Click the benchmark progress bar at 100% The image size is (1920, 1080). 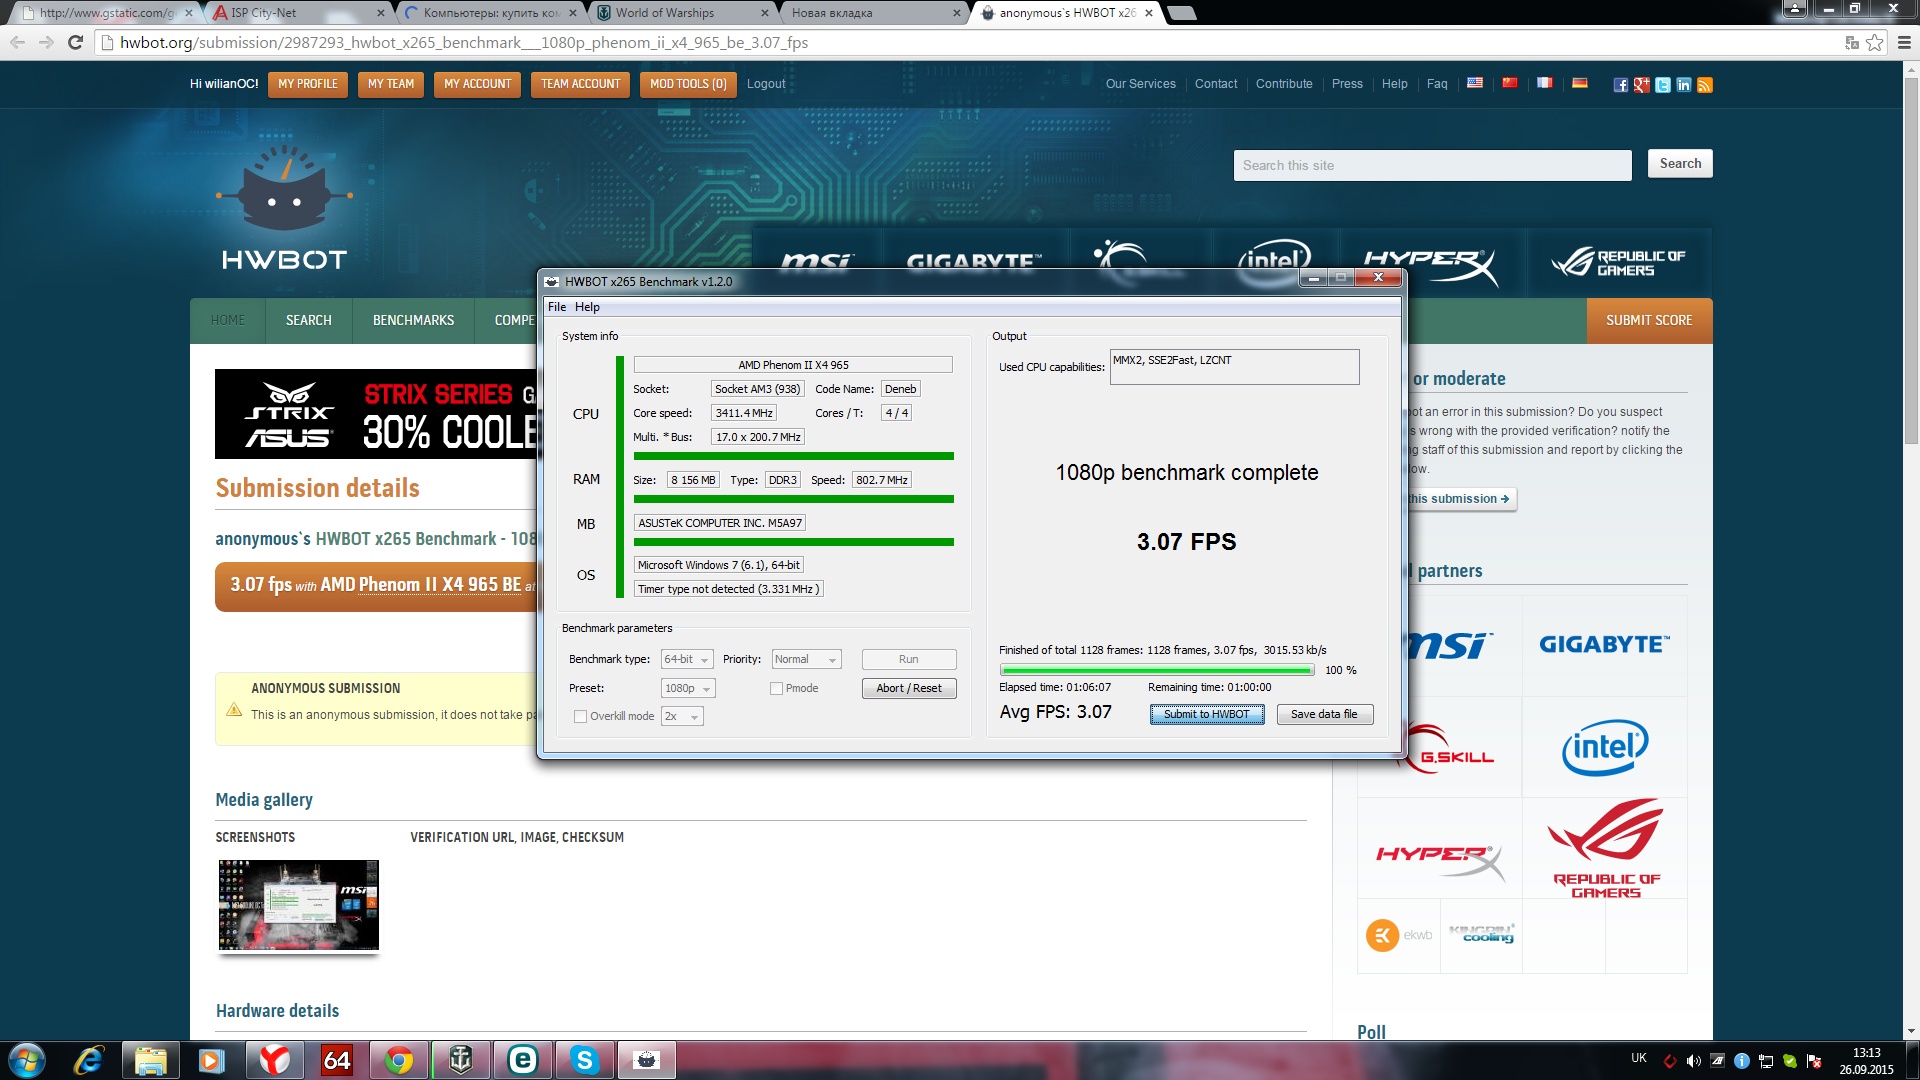pos(1157,670)
